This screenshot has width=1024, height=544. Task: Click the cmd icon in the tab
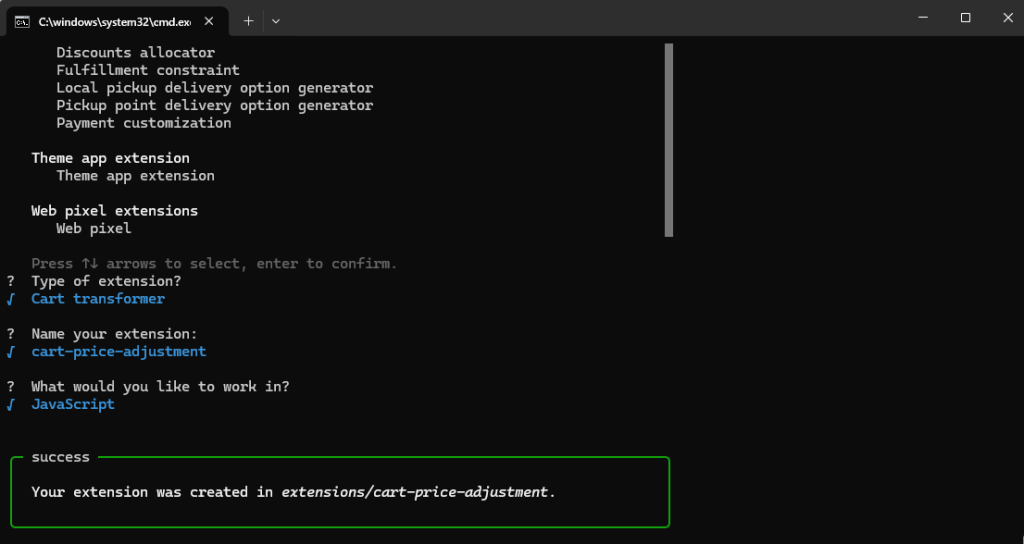pyautogui.click(x=21, y=20)
